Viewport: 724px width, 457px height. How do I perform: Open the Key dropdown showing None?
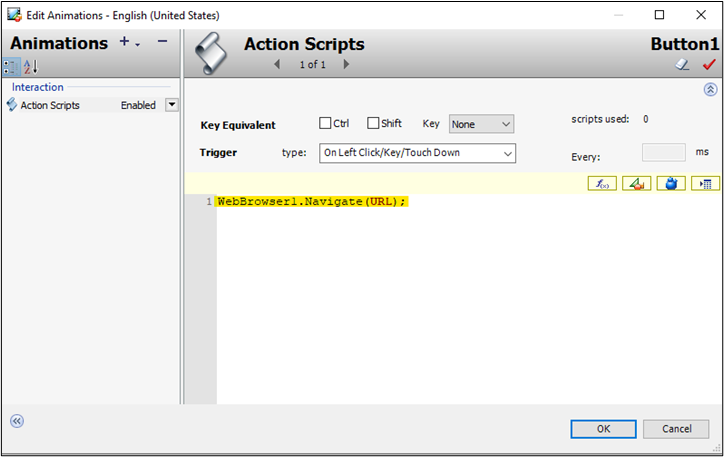click(x=481, y=124)
